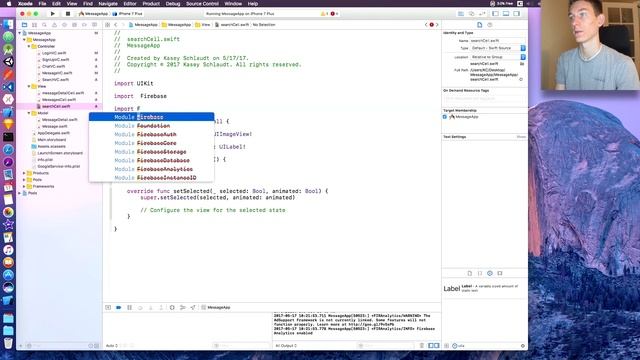Click the Run (play) button
This screenshot has width=640, height=360.
pos(53,13)
